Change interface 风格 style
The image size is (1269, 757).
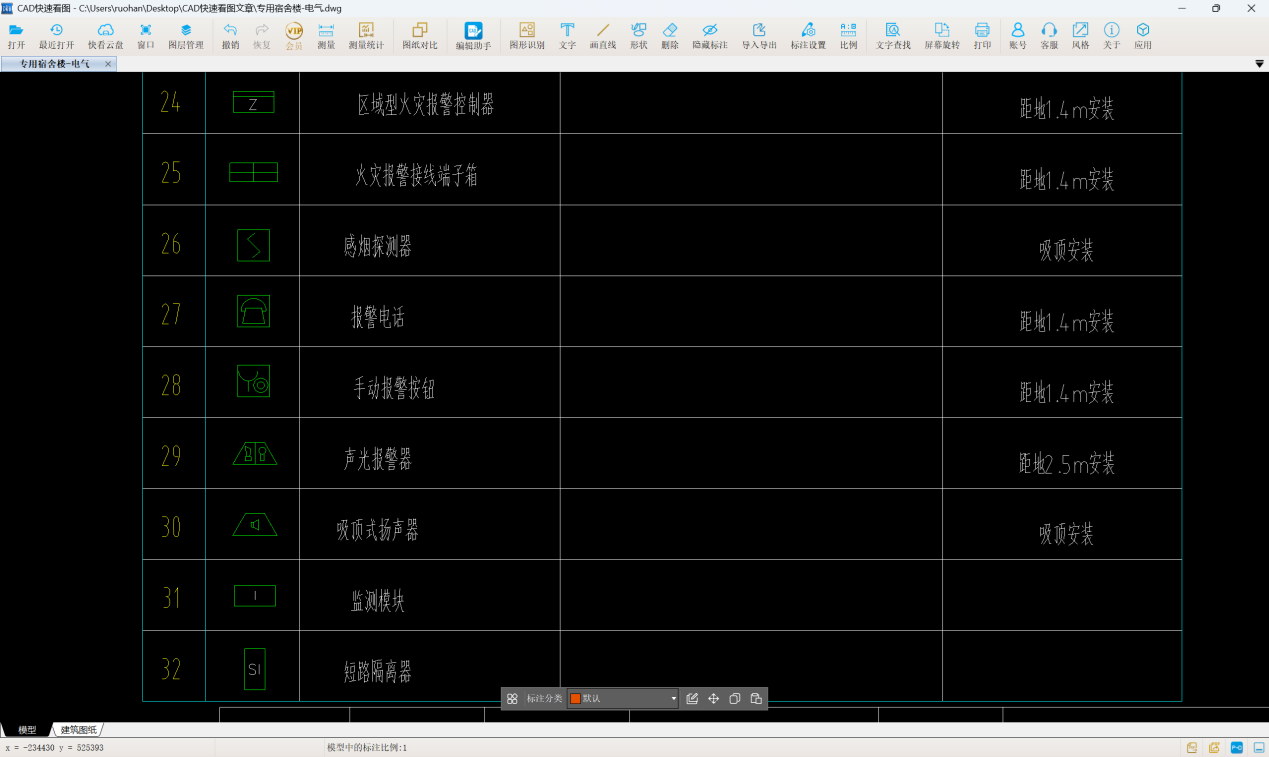[1081, 36]
